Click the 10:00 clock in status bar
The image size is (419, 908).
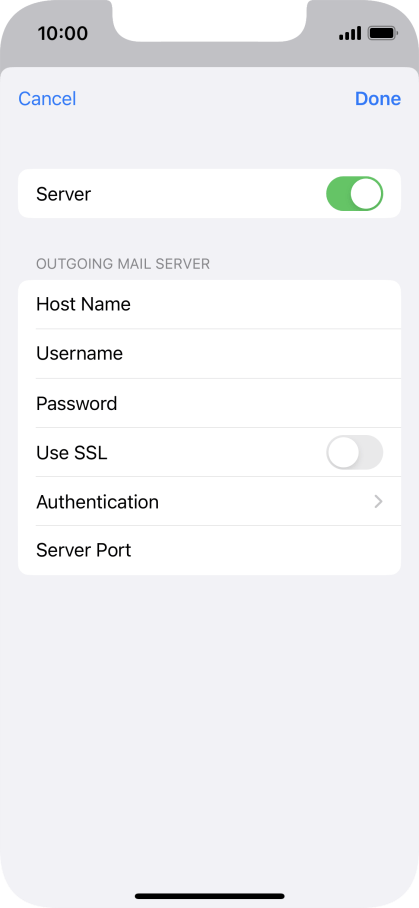pyautogui.click(x=63, y=33)
